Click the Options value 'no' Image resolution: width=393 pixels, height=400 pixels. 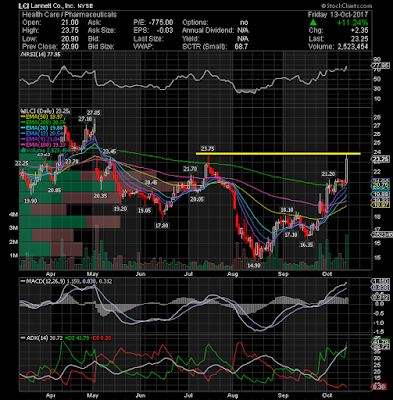244,22
